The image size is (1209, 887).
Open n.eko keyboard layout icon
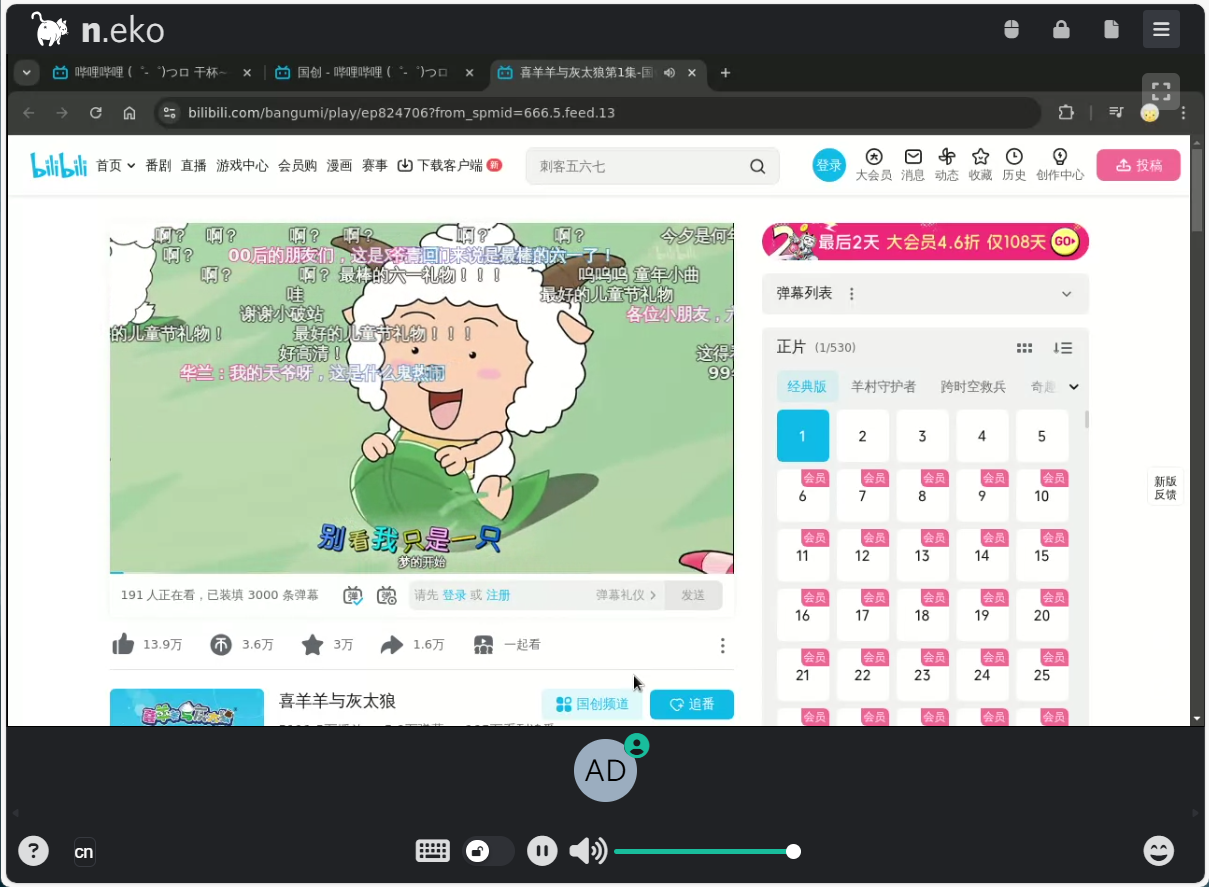pyautogui.click(x=432, y=852)
